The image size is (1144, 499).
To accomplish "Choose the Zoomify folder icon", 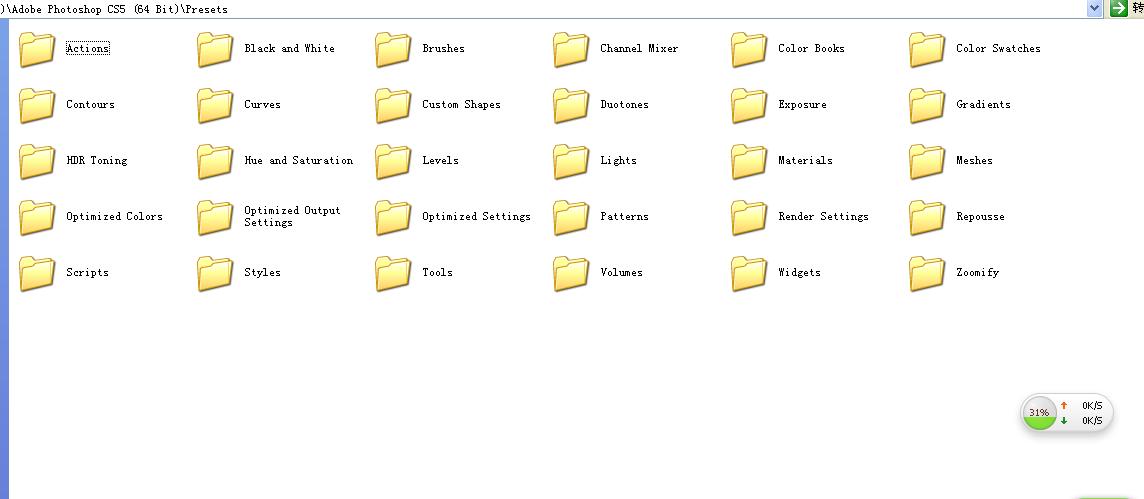I will [x=927, y=274].
